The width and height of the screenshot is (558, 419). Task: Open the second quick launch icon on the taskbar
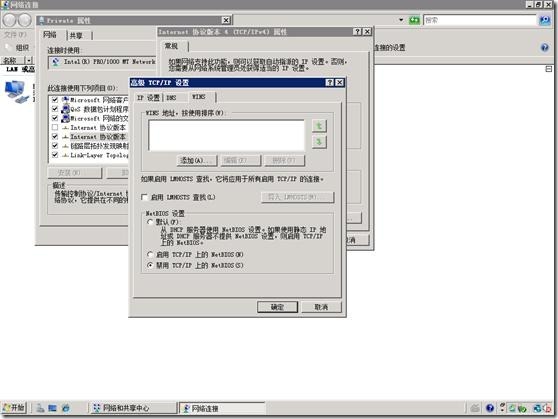(x=52, y=408)
